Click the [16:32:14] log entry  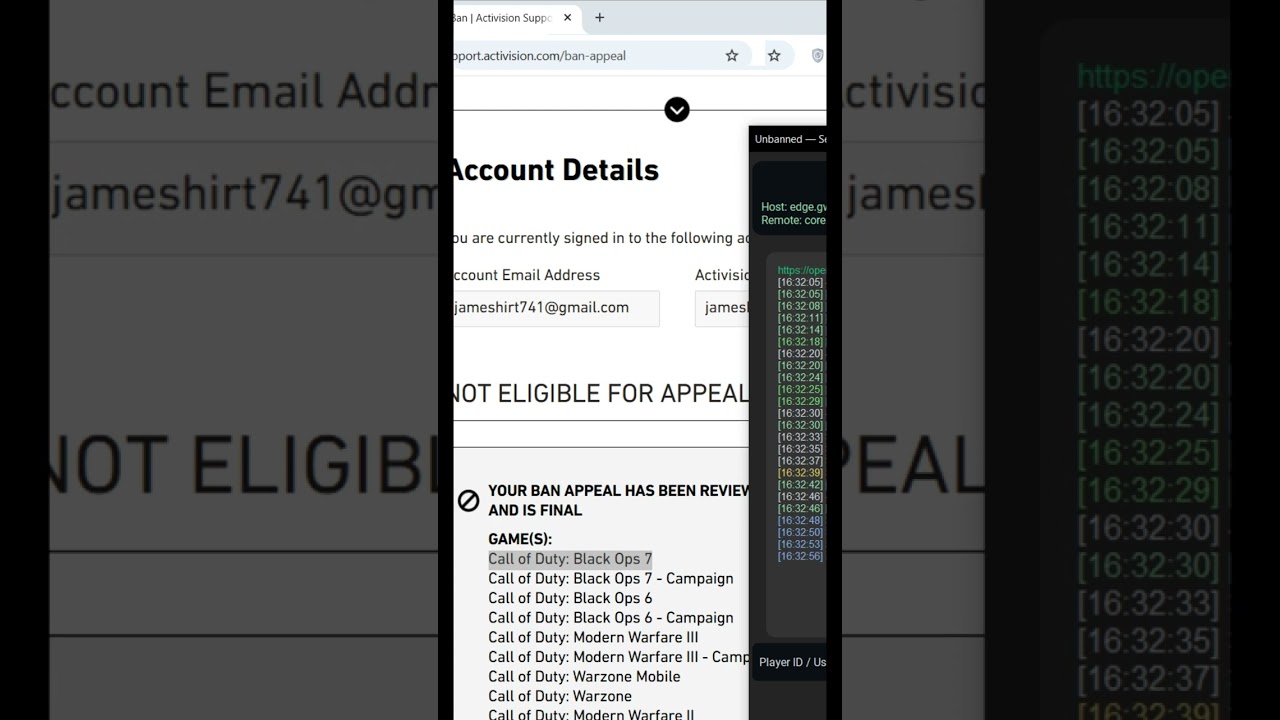pyautogui.click(x=800, y=330)
